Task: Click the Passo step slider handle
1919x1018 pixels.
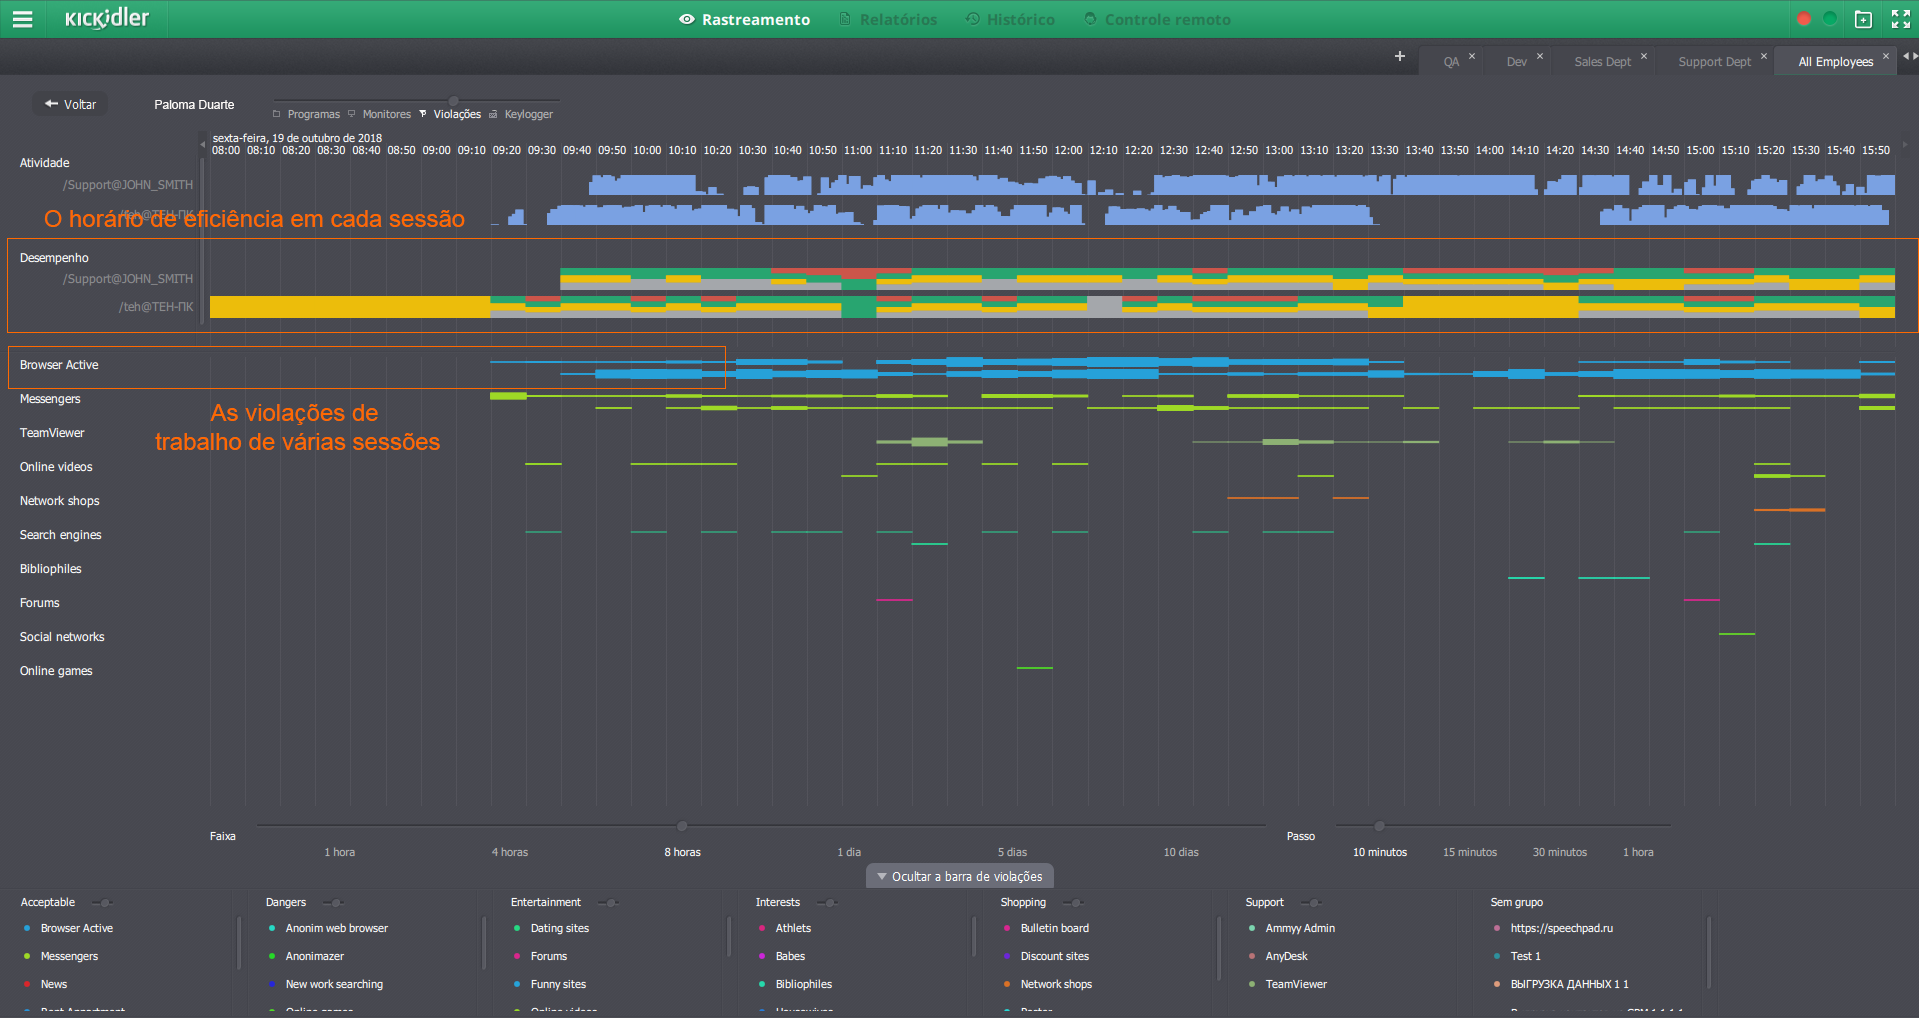Action: pos(1379,826)
